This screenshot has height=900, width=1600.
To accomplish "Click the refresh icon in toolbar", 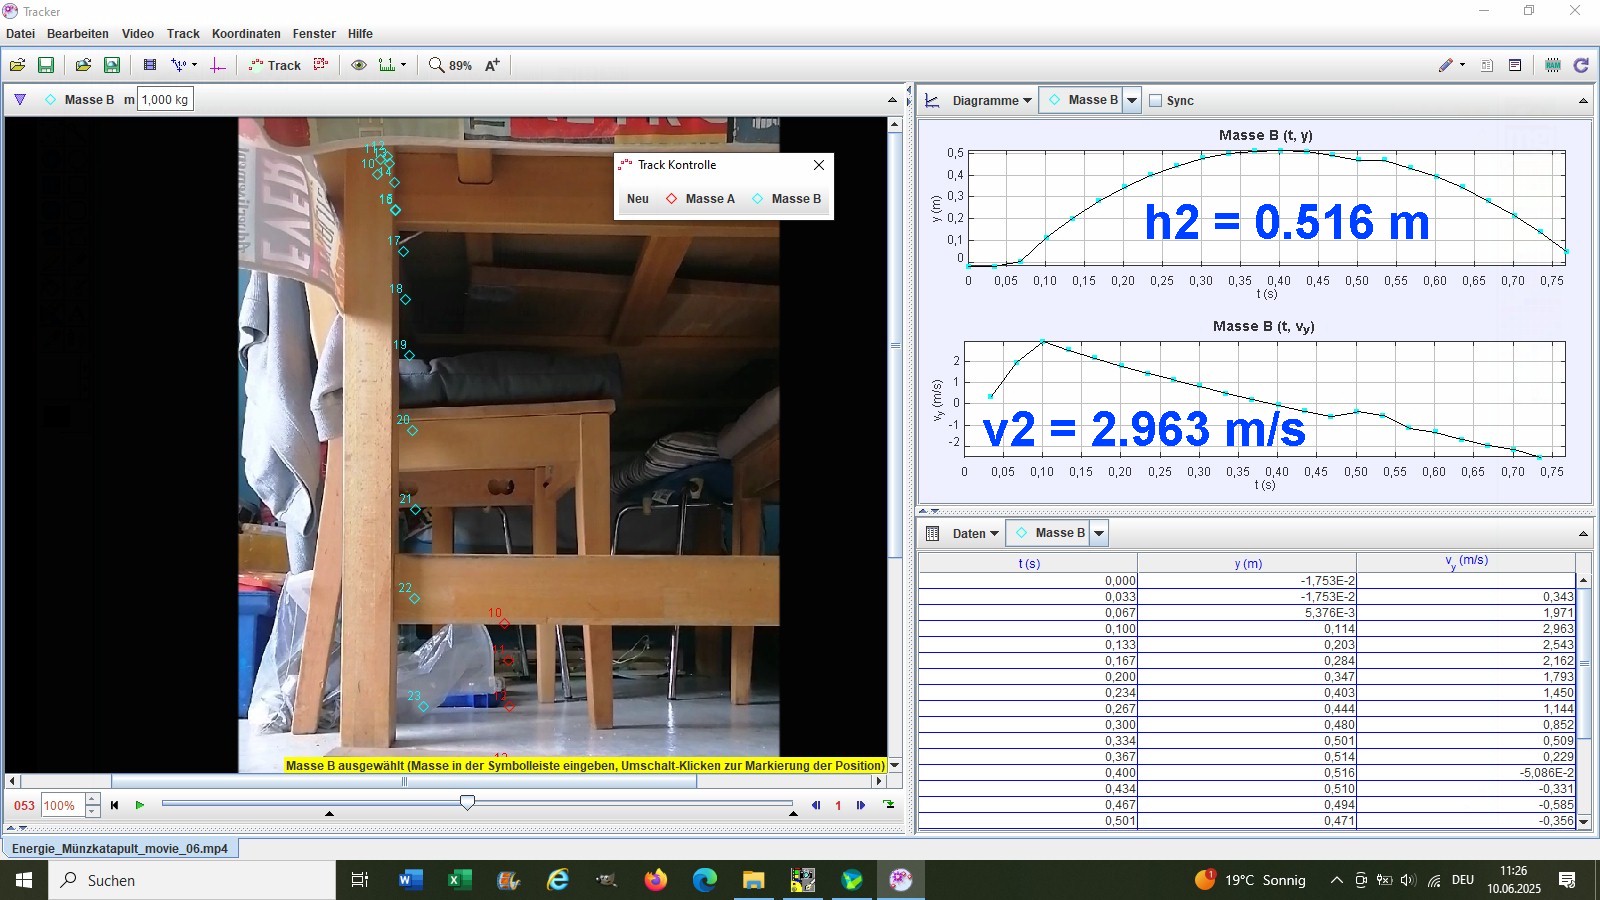I will tap(1581, 65).
